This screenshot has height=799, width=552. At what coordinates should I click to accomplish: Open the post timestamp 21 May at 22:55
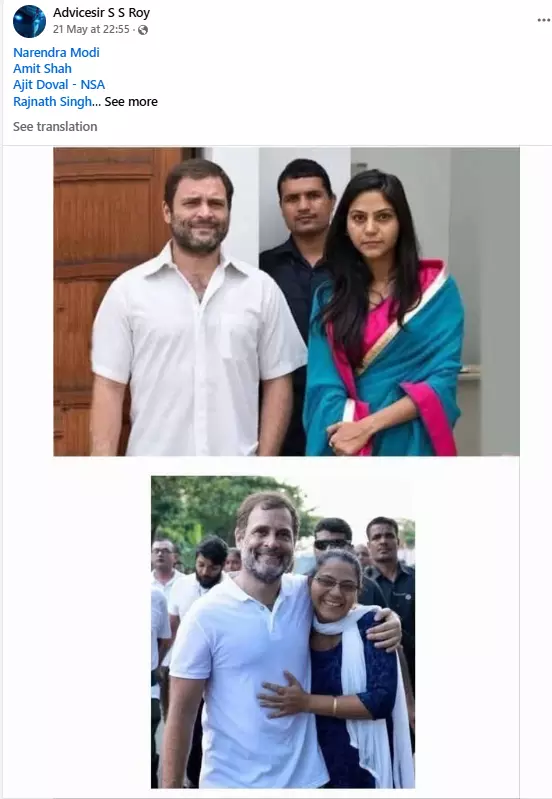(91, 30)
